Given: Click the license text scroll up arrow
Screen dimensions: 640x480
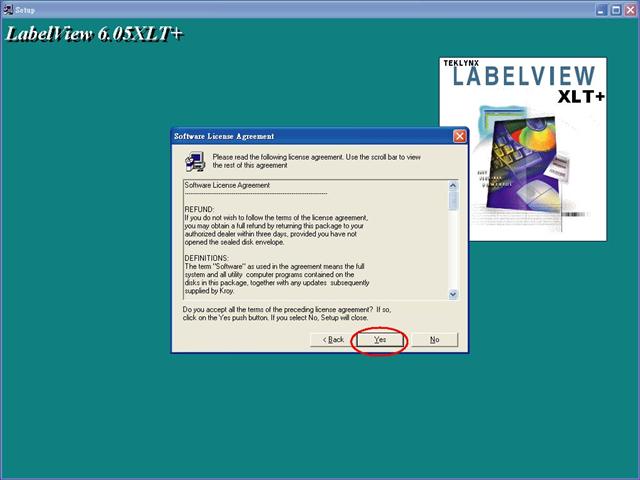Looking at the screenshot, I should point(453,186).
